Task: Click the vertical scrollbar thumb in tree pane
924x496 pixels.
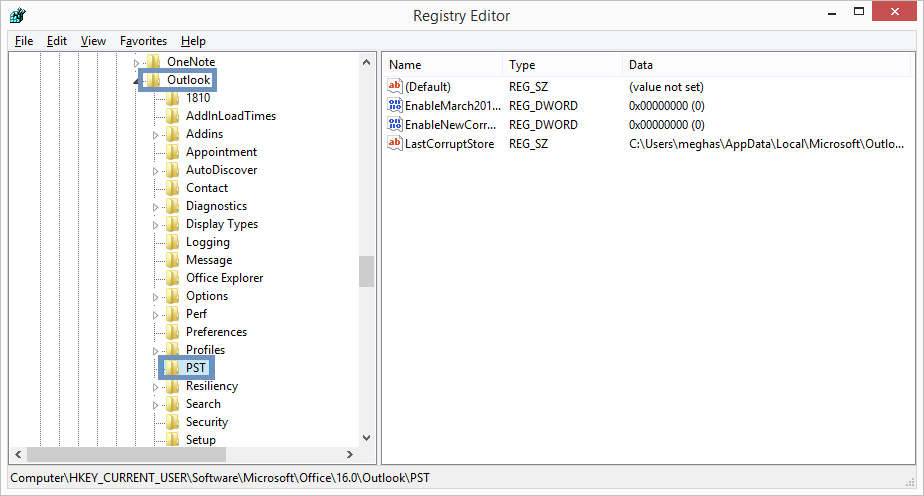Action: coord(367,271)
